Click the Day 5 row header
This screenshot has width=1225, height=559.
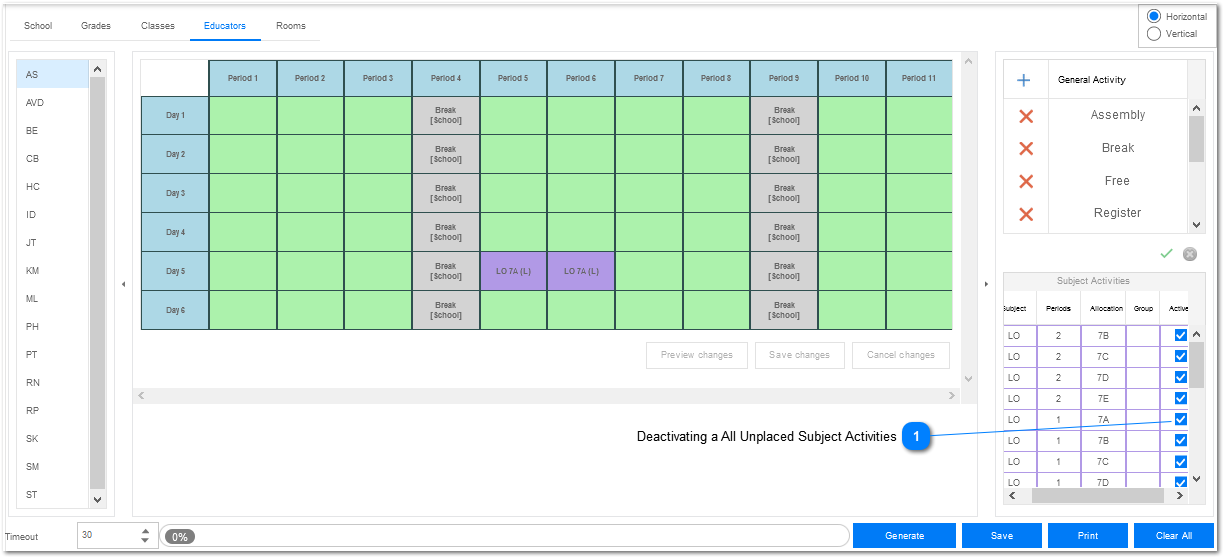click(175, 271)
